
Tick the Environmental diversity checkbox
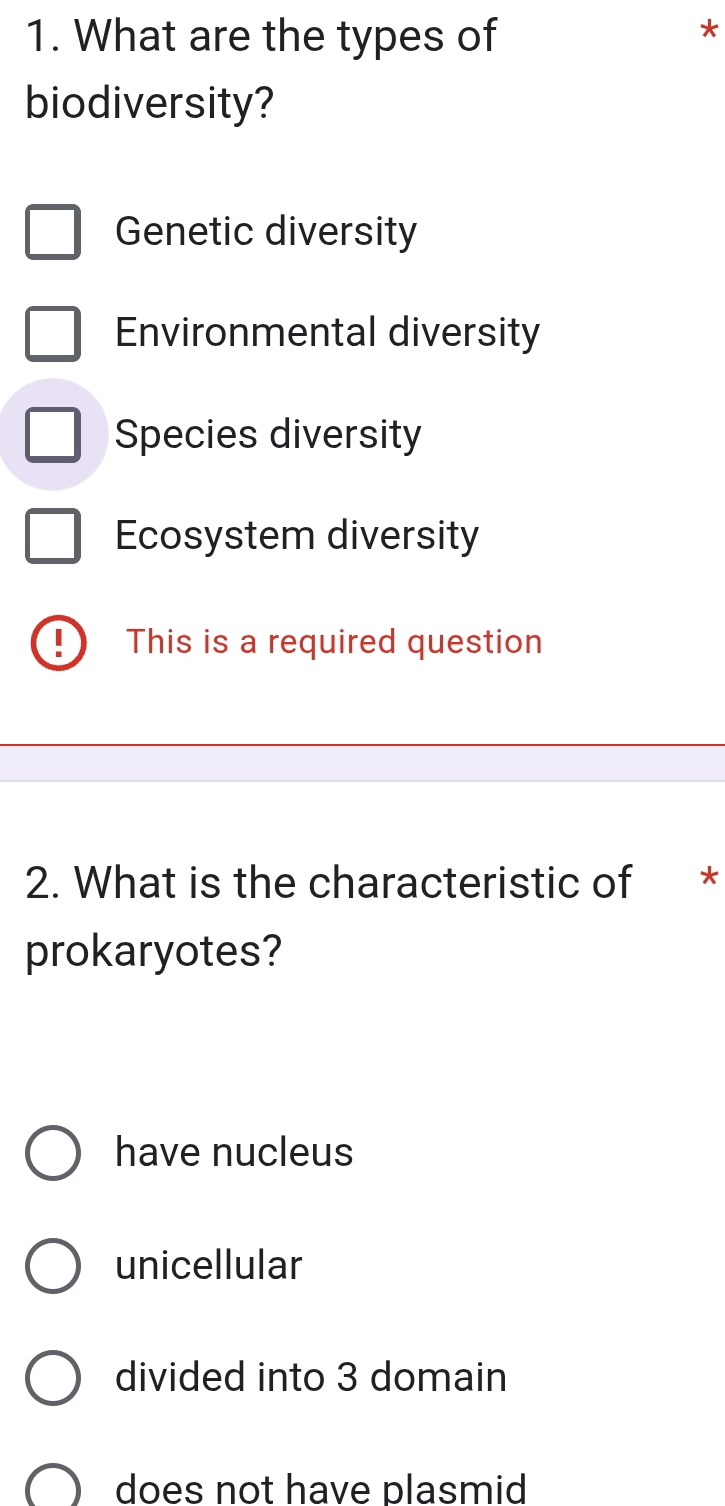(x=53, y=333)
